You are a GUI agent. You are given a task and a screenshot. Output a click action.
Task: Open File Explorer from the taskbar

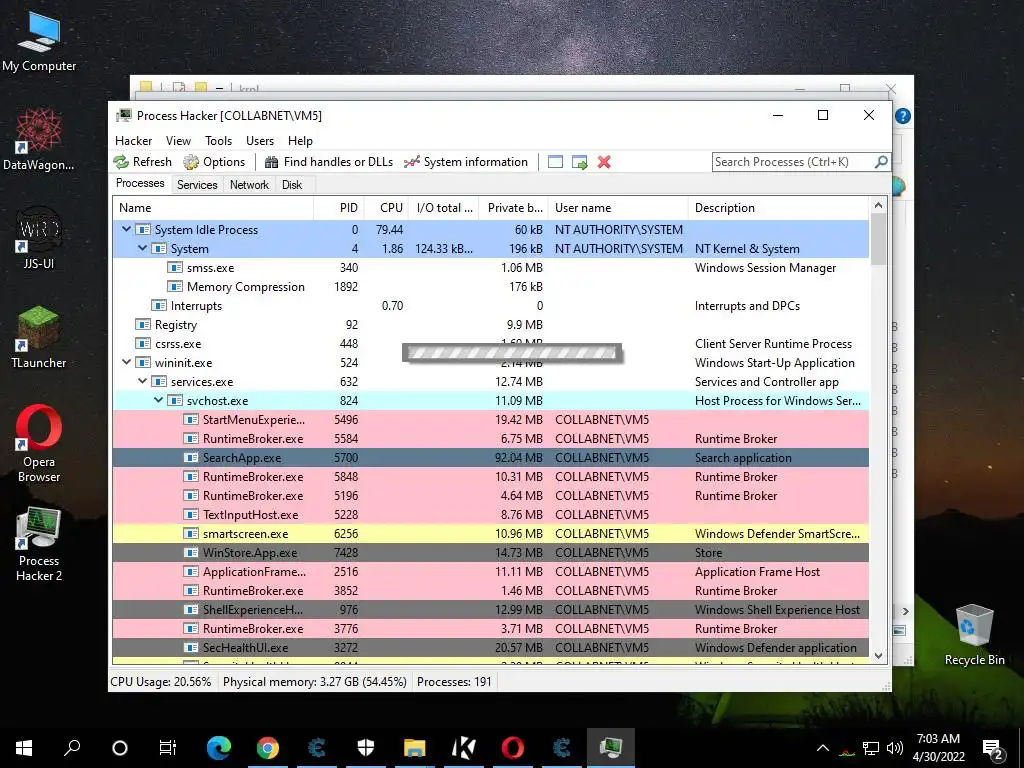(x=415, y=748)
